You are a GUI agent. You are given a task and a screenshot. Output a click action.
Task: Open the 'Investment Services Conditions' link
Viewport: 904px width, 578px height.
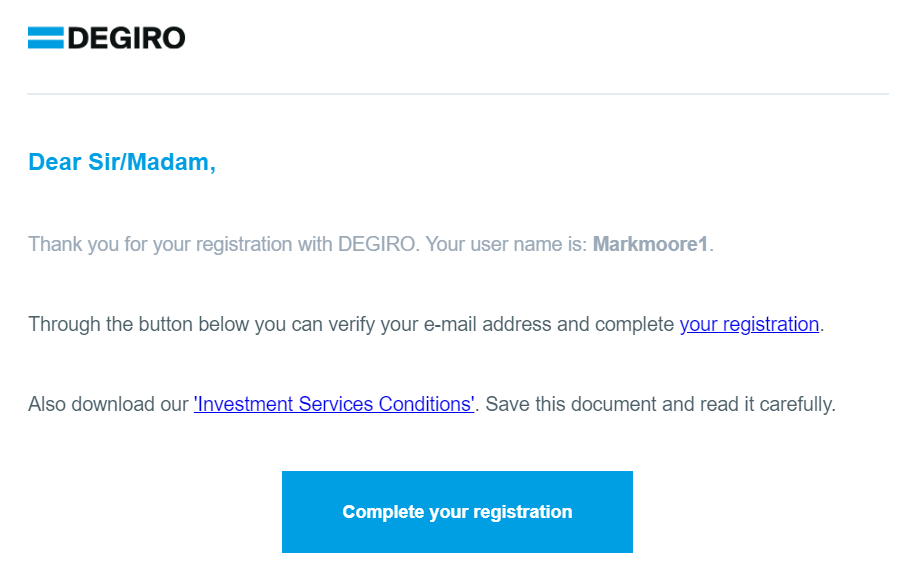click(x=333, y=404)
